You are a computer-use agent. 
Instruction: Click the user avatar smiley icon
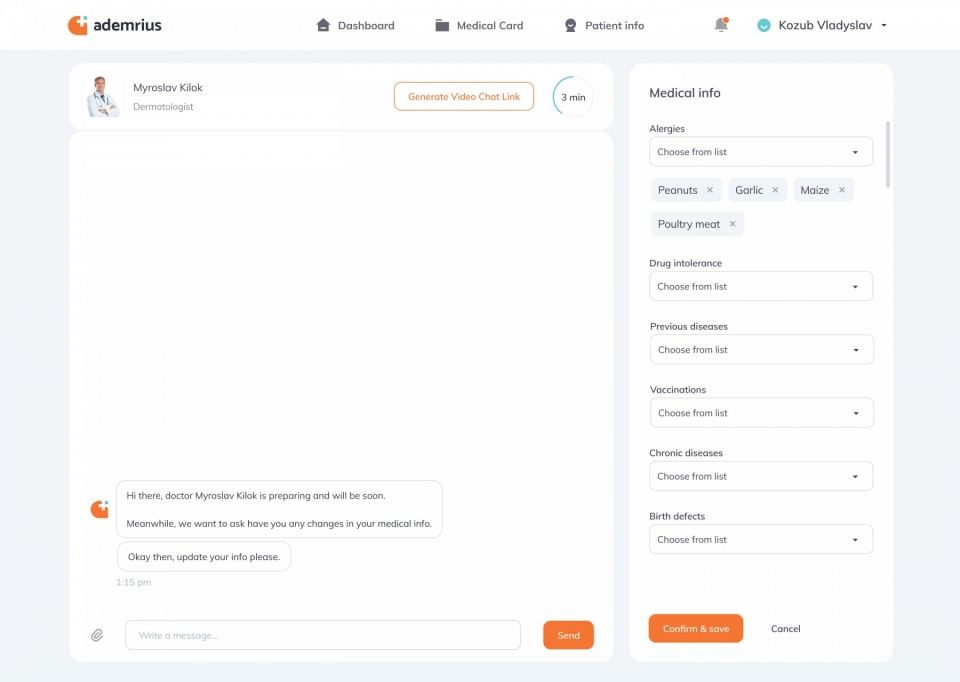tap(764, 25)
